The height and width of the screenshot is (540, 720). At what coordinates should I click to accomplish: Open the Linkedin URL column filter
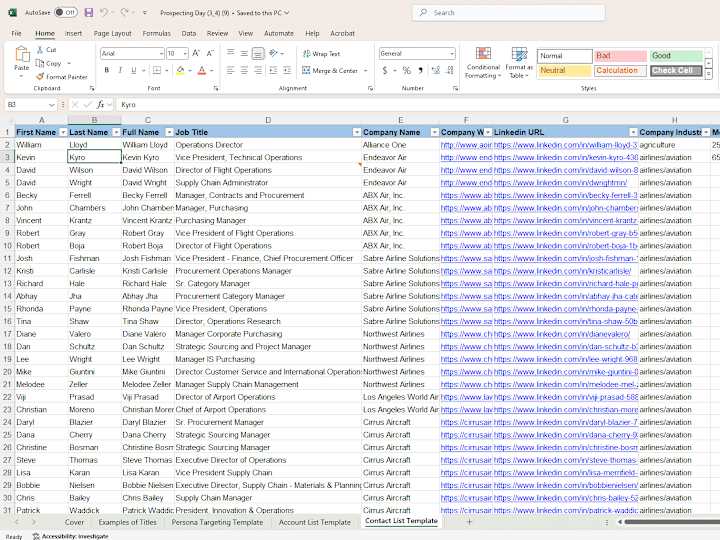tap(633, 132)
